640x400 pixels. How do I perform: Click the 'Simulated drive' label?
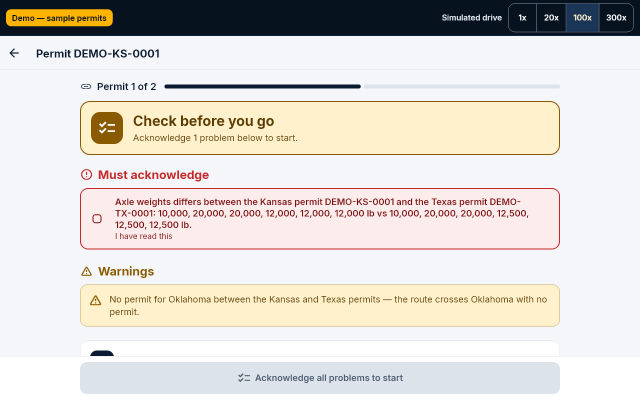pyautogui.click(x=471, y=18)
